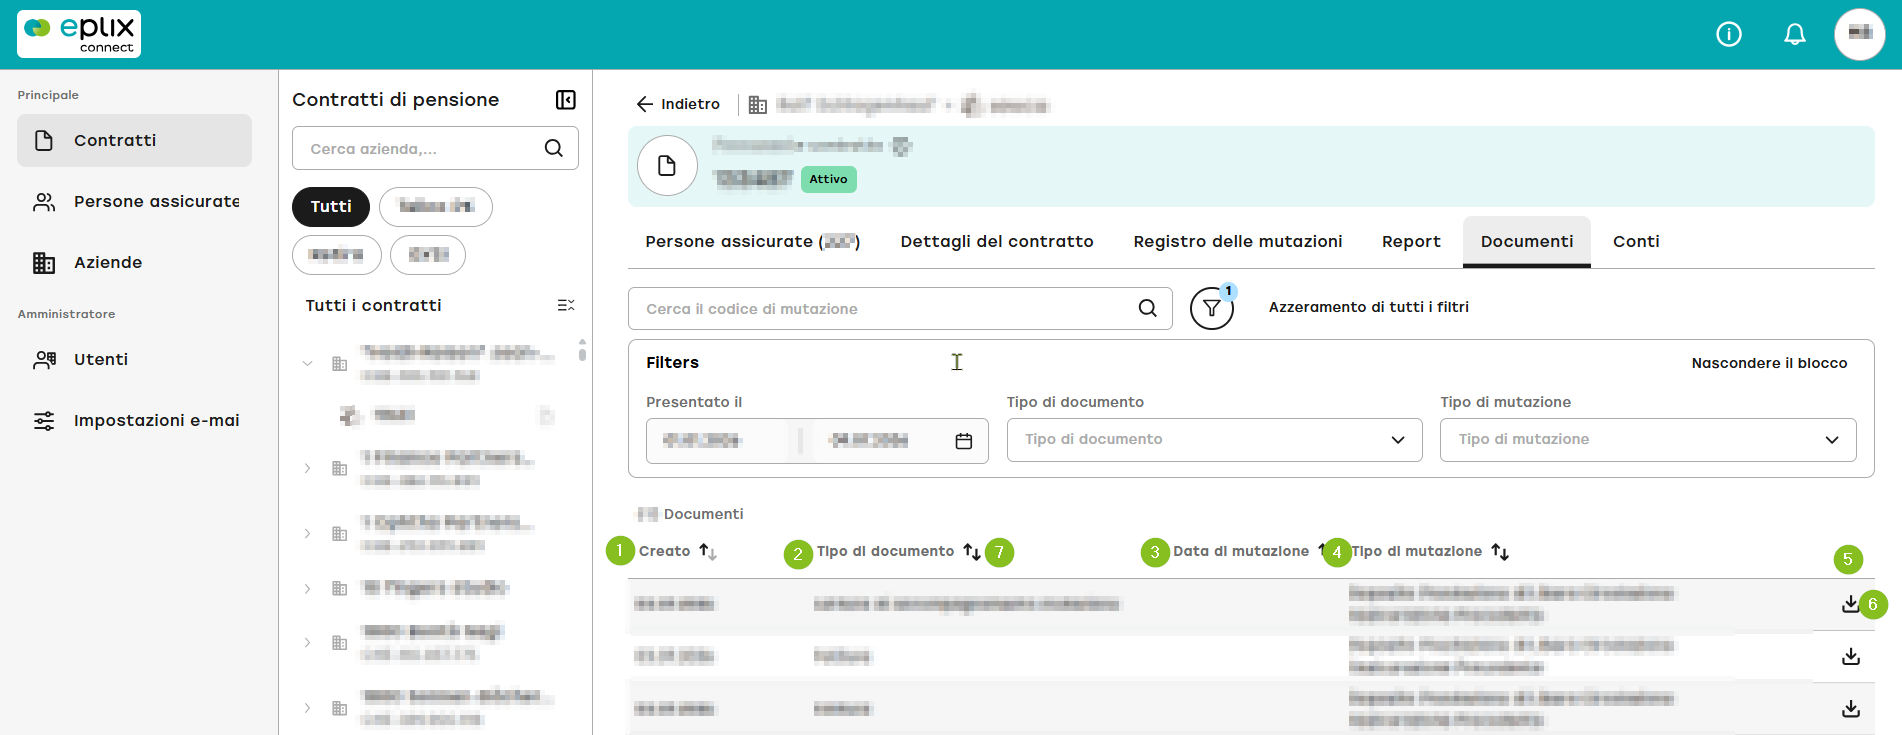Click the eplix connect logo
The image size is (1902, 735).
79,34
